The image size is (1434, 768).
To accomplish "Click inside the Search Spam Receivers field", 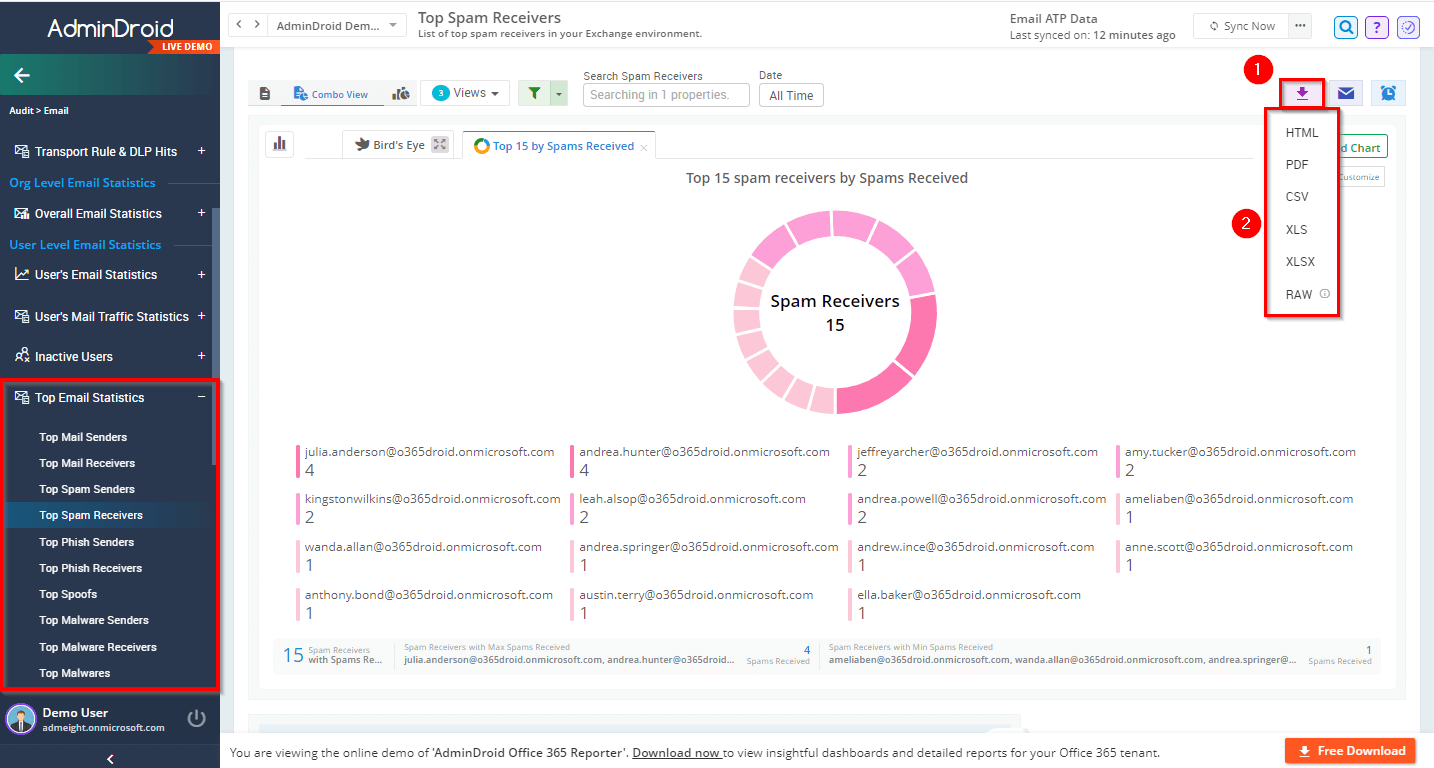I will 665,94.
